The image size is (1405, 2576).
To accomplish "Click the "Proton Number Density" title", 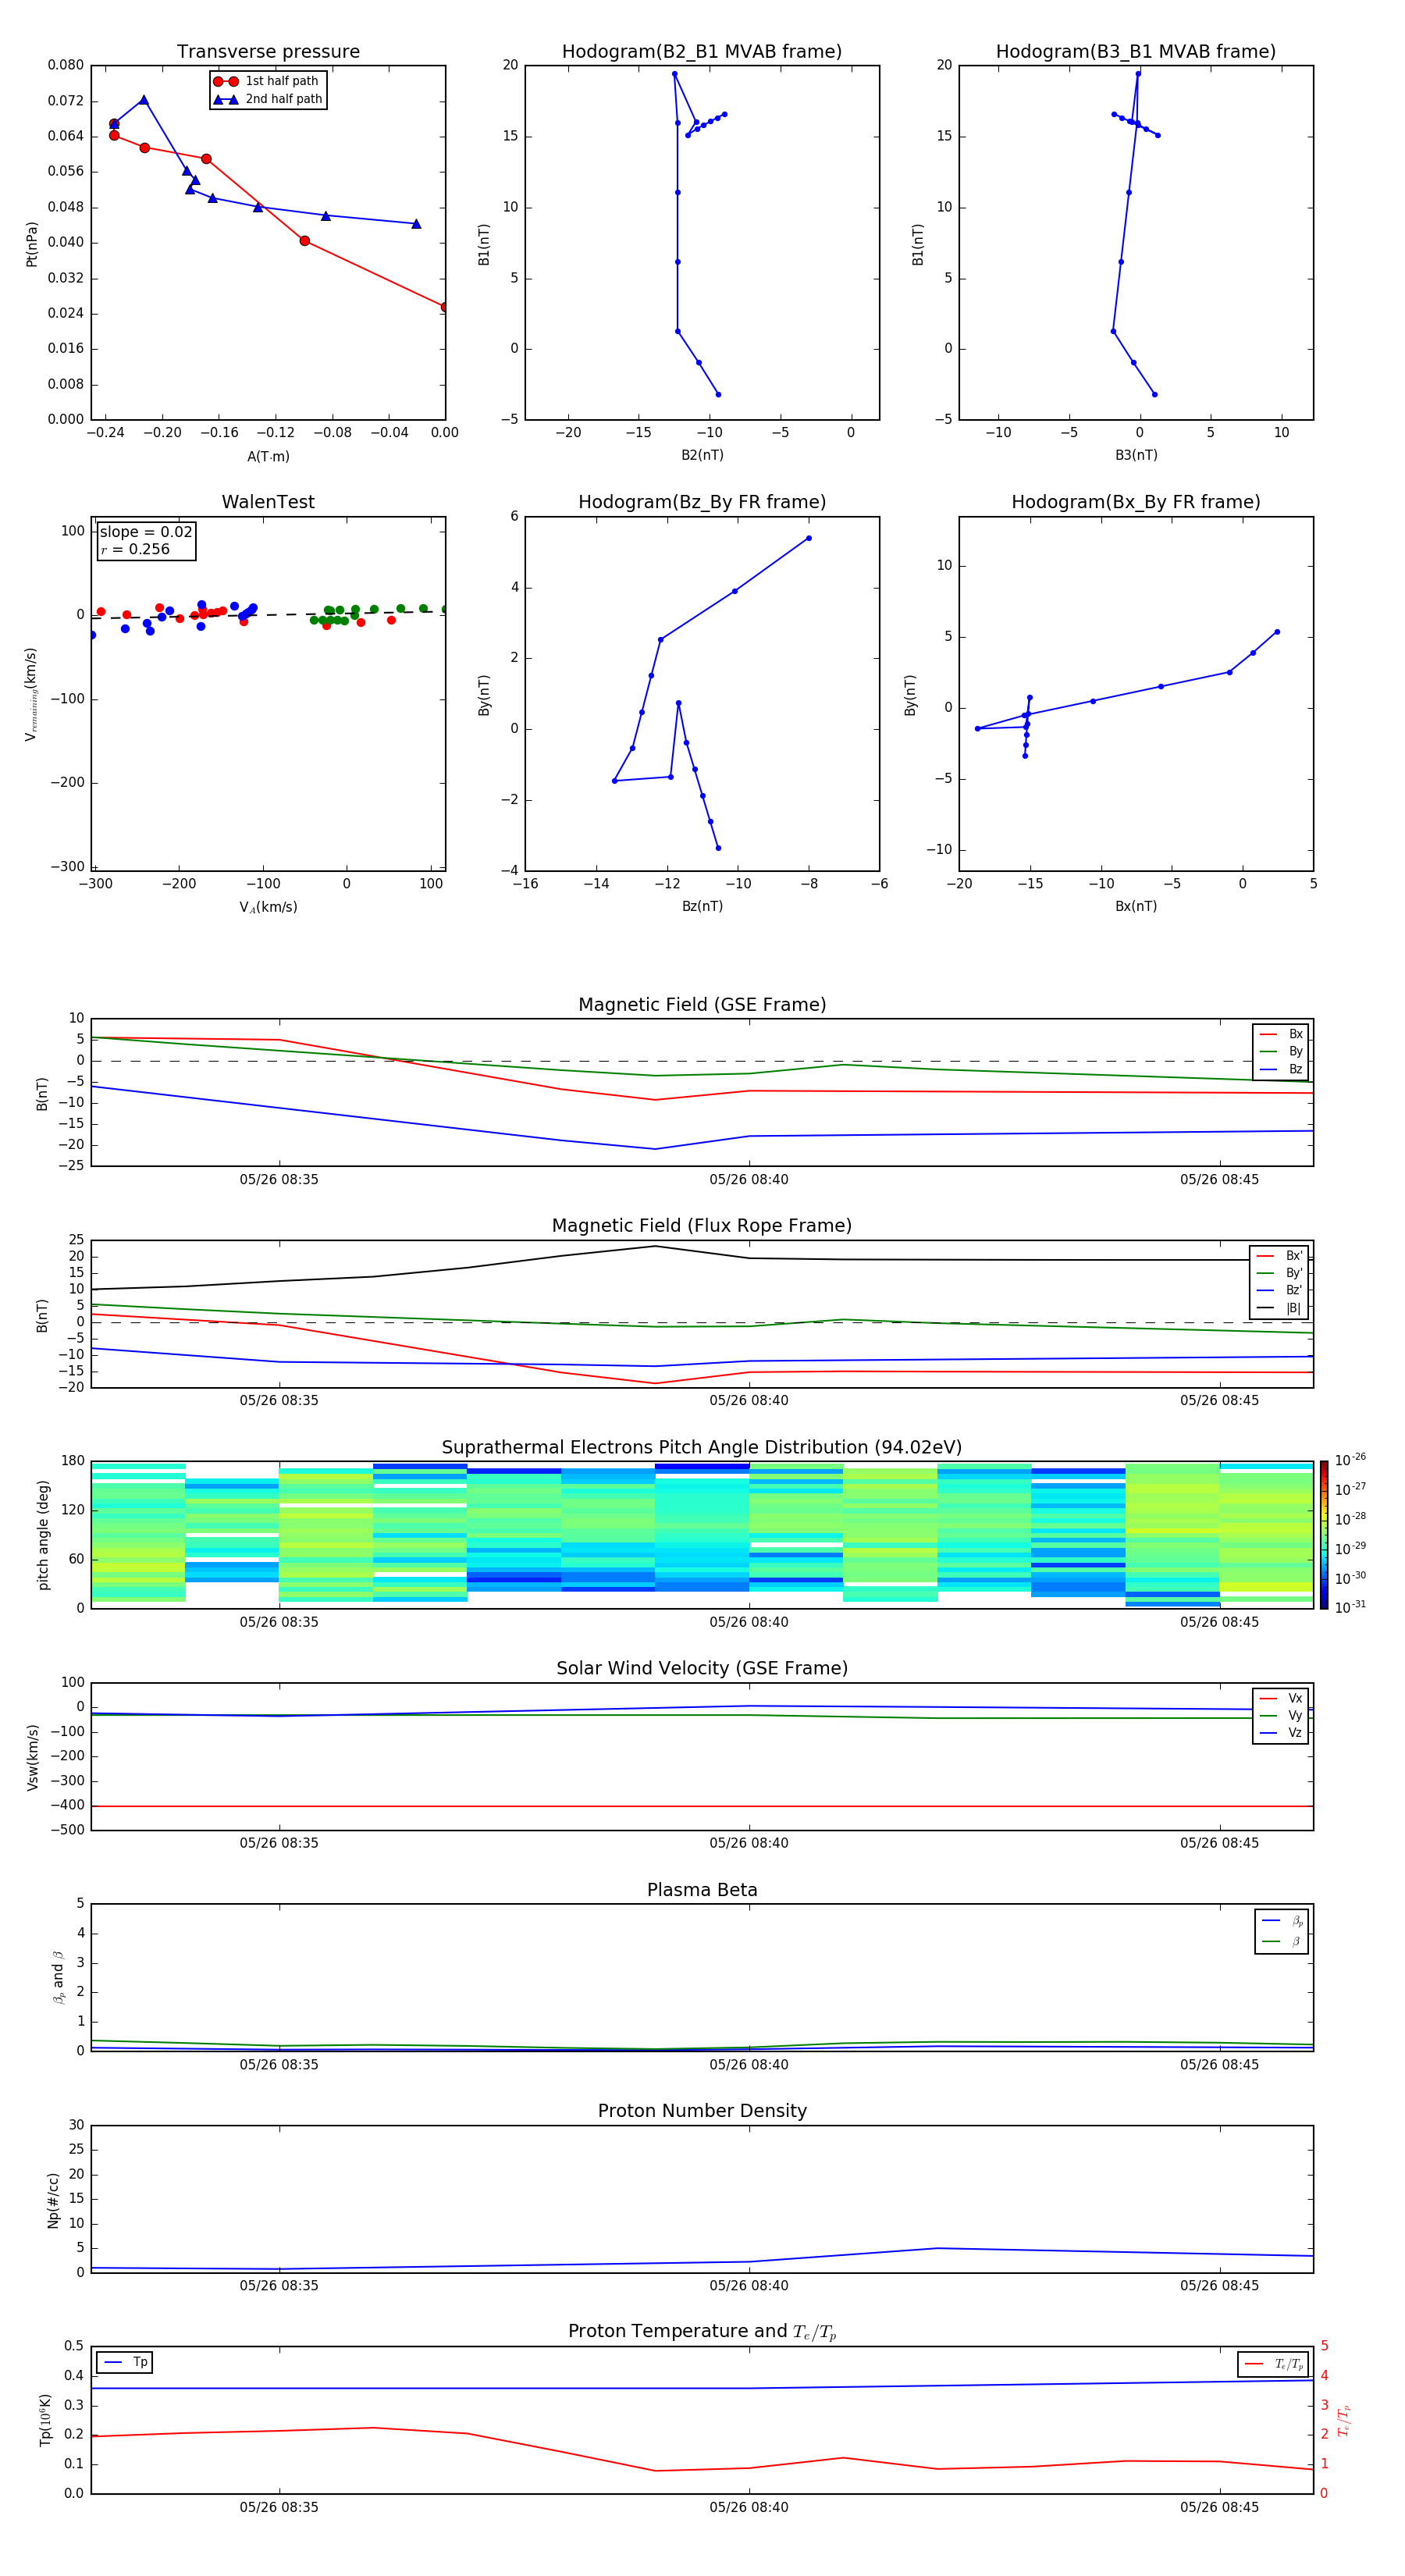I will (x=702, y=2111).
